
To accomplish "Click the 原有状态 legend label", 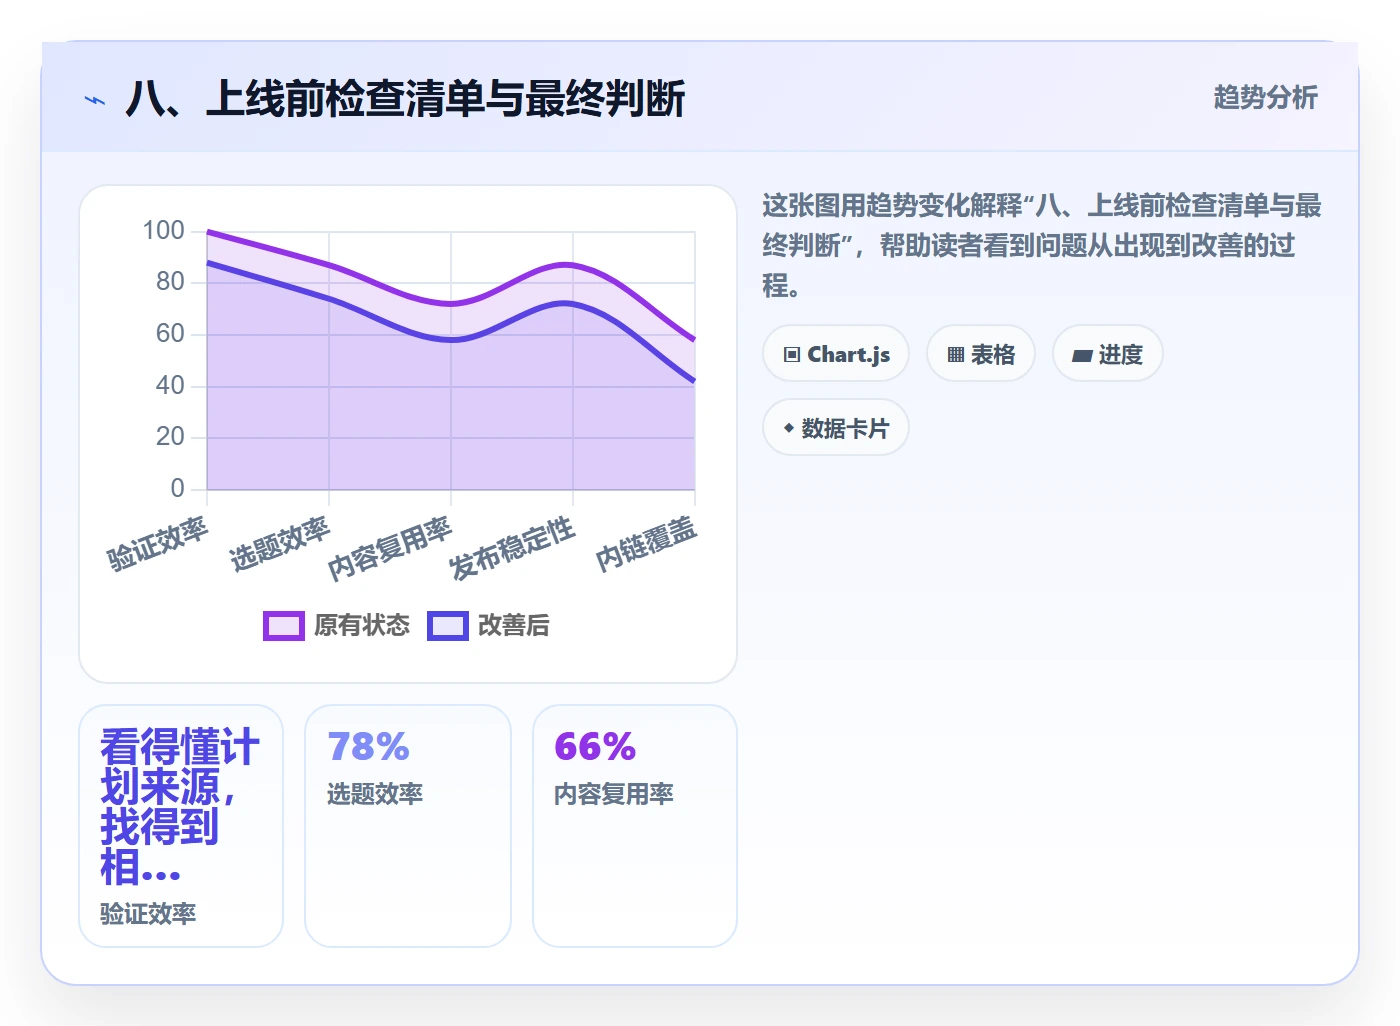I will (362, 626).
